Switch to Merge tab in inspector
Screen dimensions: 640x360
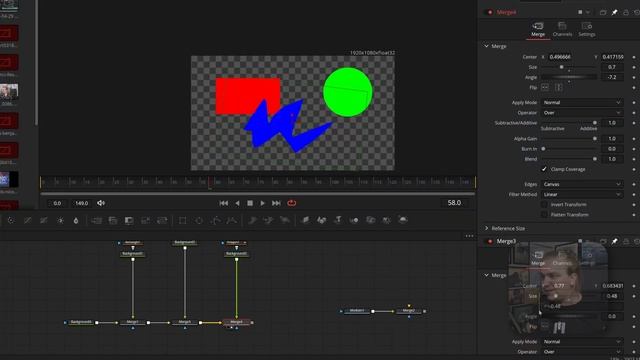[x=538, y=30]
